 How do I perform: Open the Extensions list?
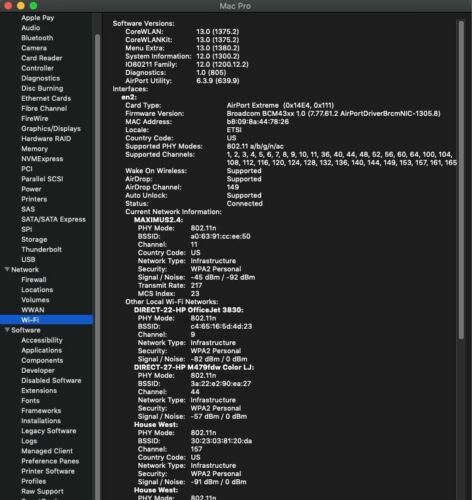point(39,391)
